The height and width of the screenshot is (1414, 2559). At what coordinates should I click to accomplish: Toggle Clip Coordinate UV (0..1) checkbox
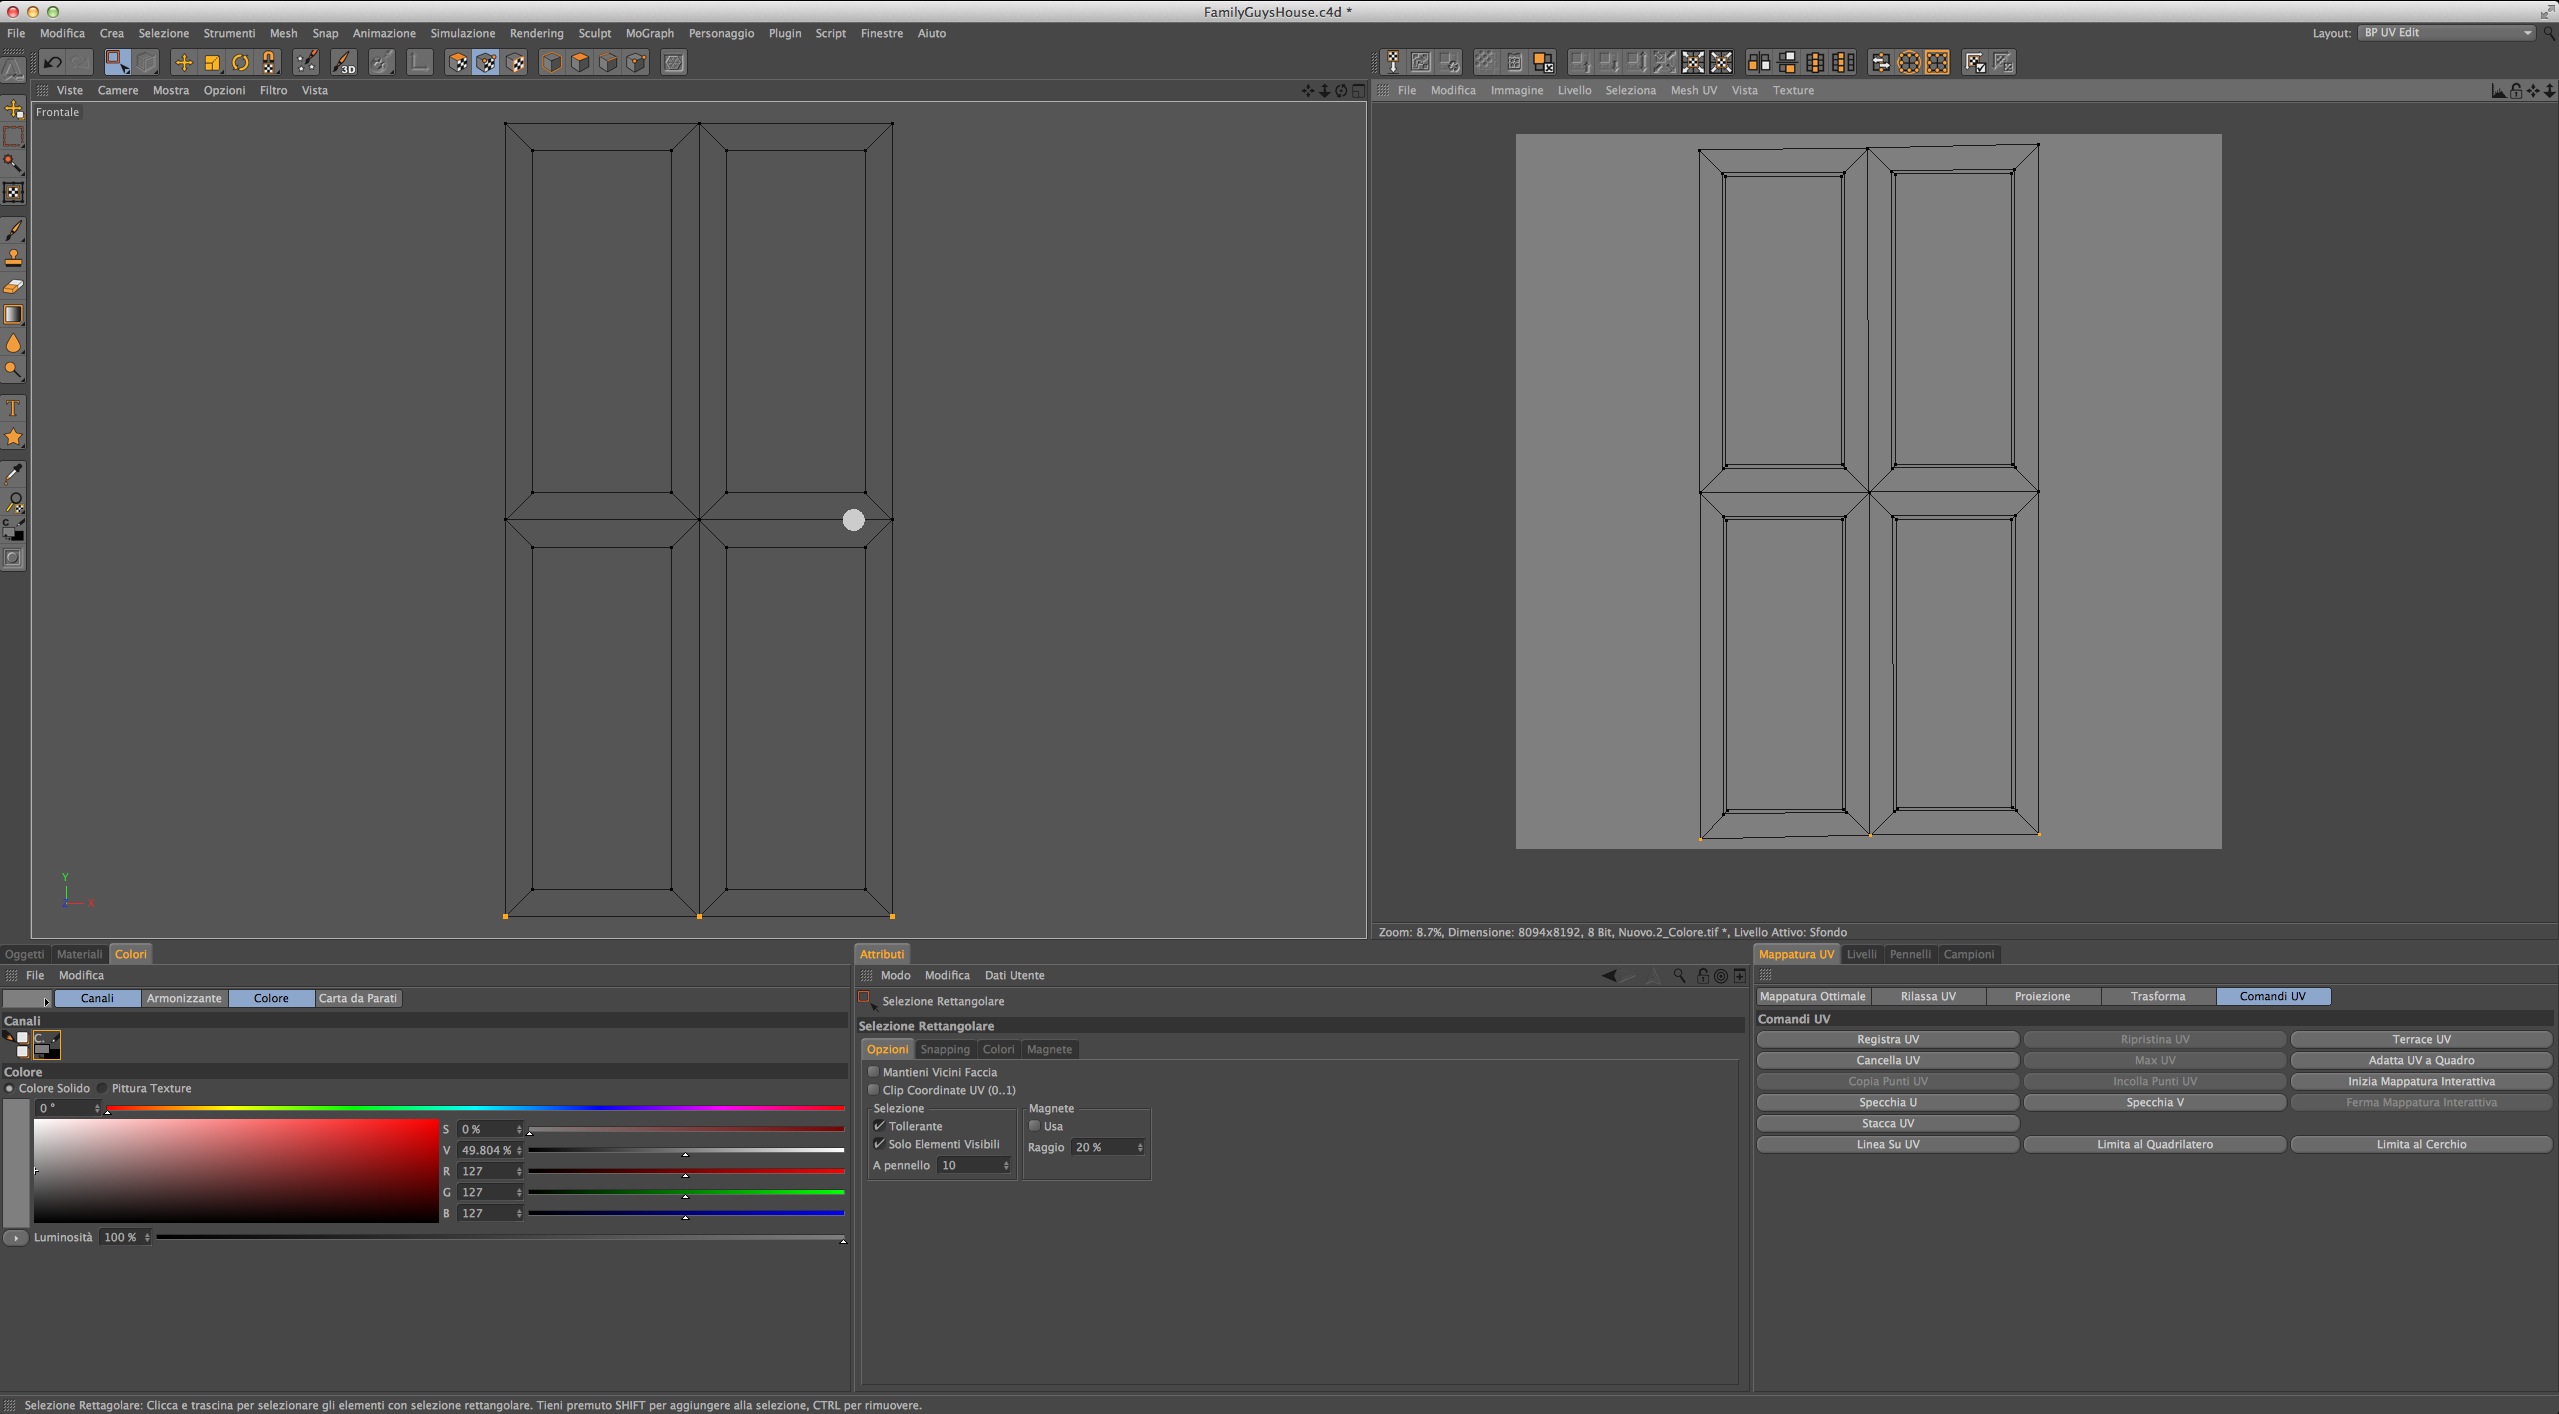click(x=873, y=1090)
